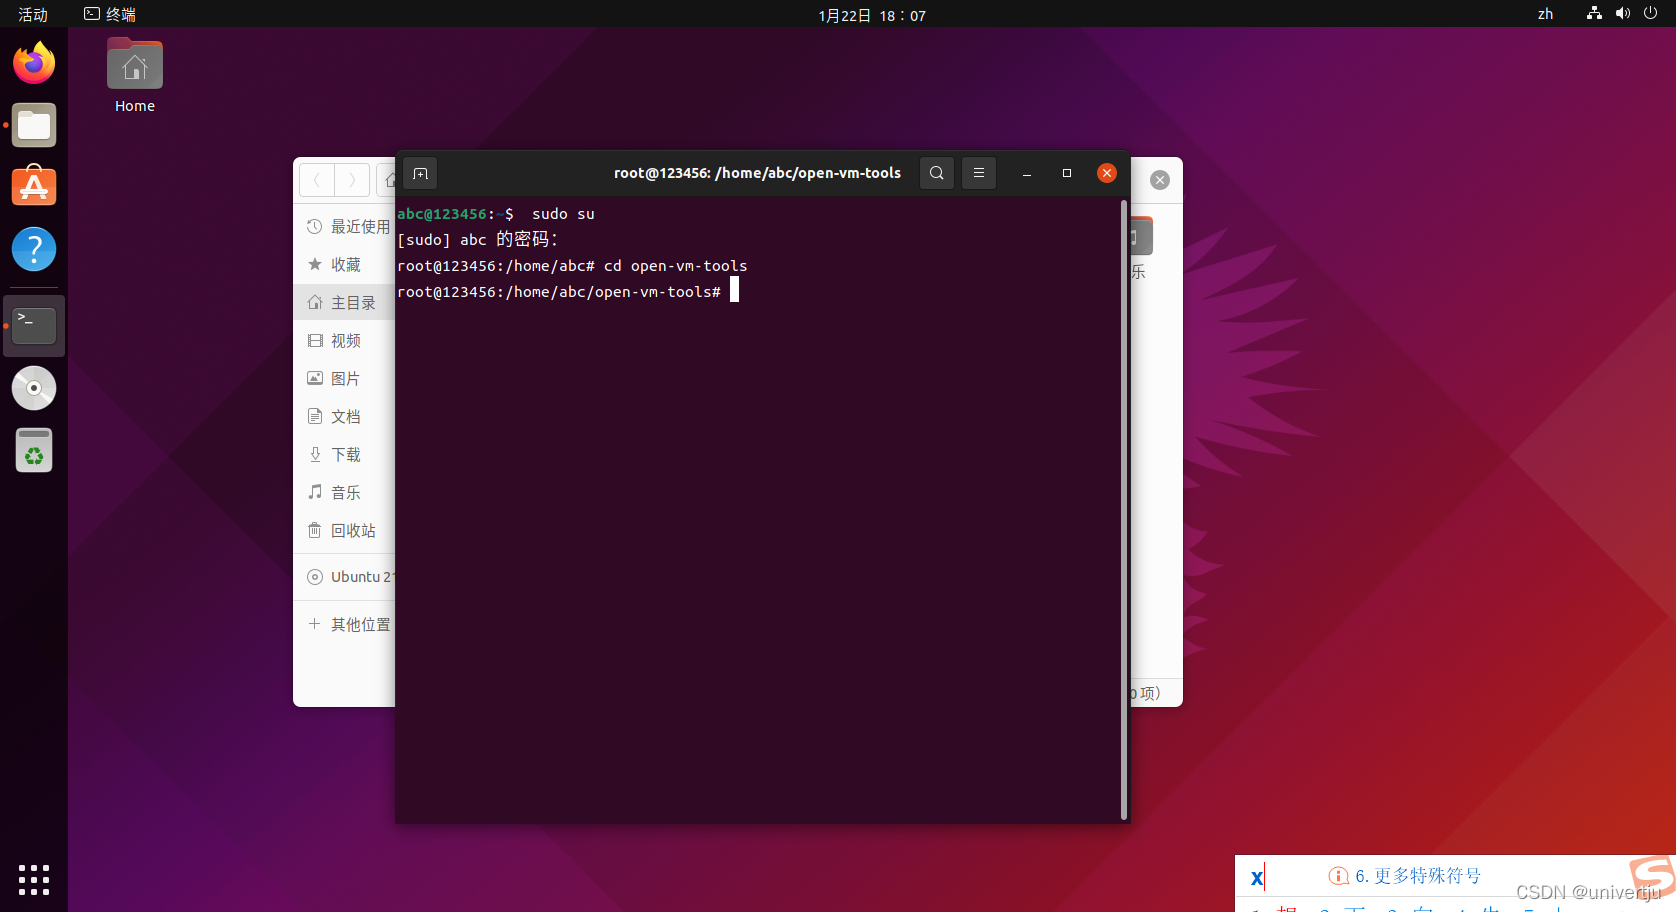The width and height of the screenshot is (1676, 912).
Task: Open 视频 folder in sidebar
Action: click(345, 341)
